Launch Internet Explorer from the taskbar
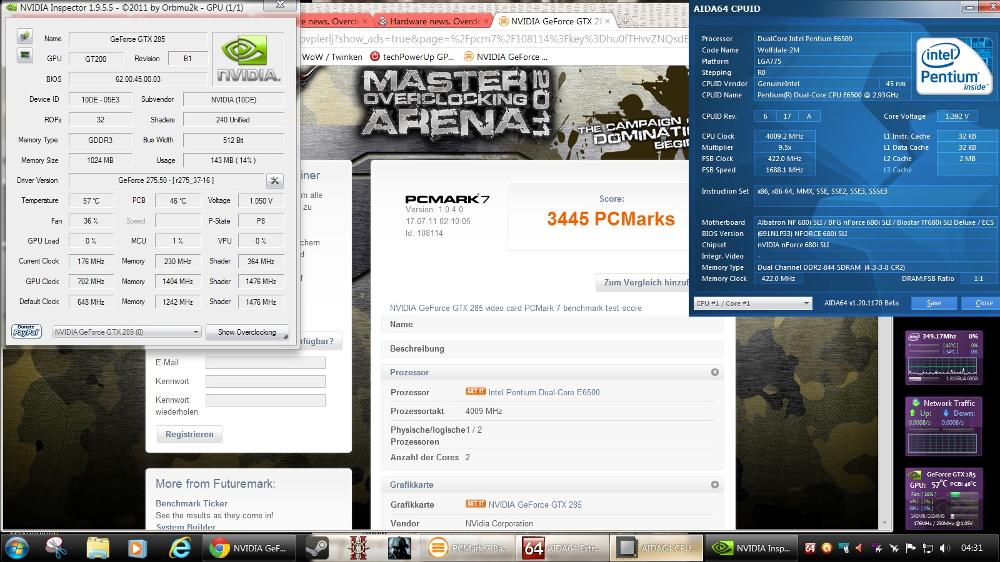 click(x=180, y=548)
